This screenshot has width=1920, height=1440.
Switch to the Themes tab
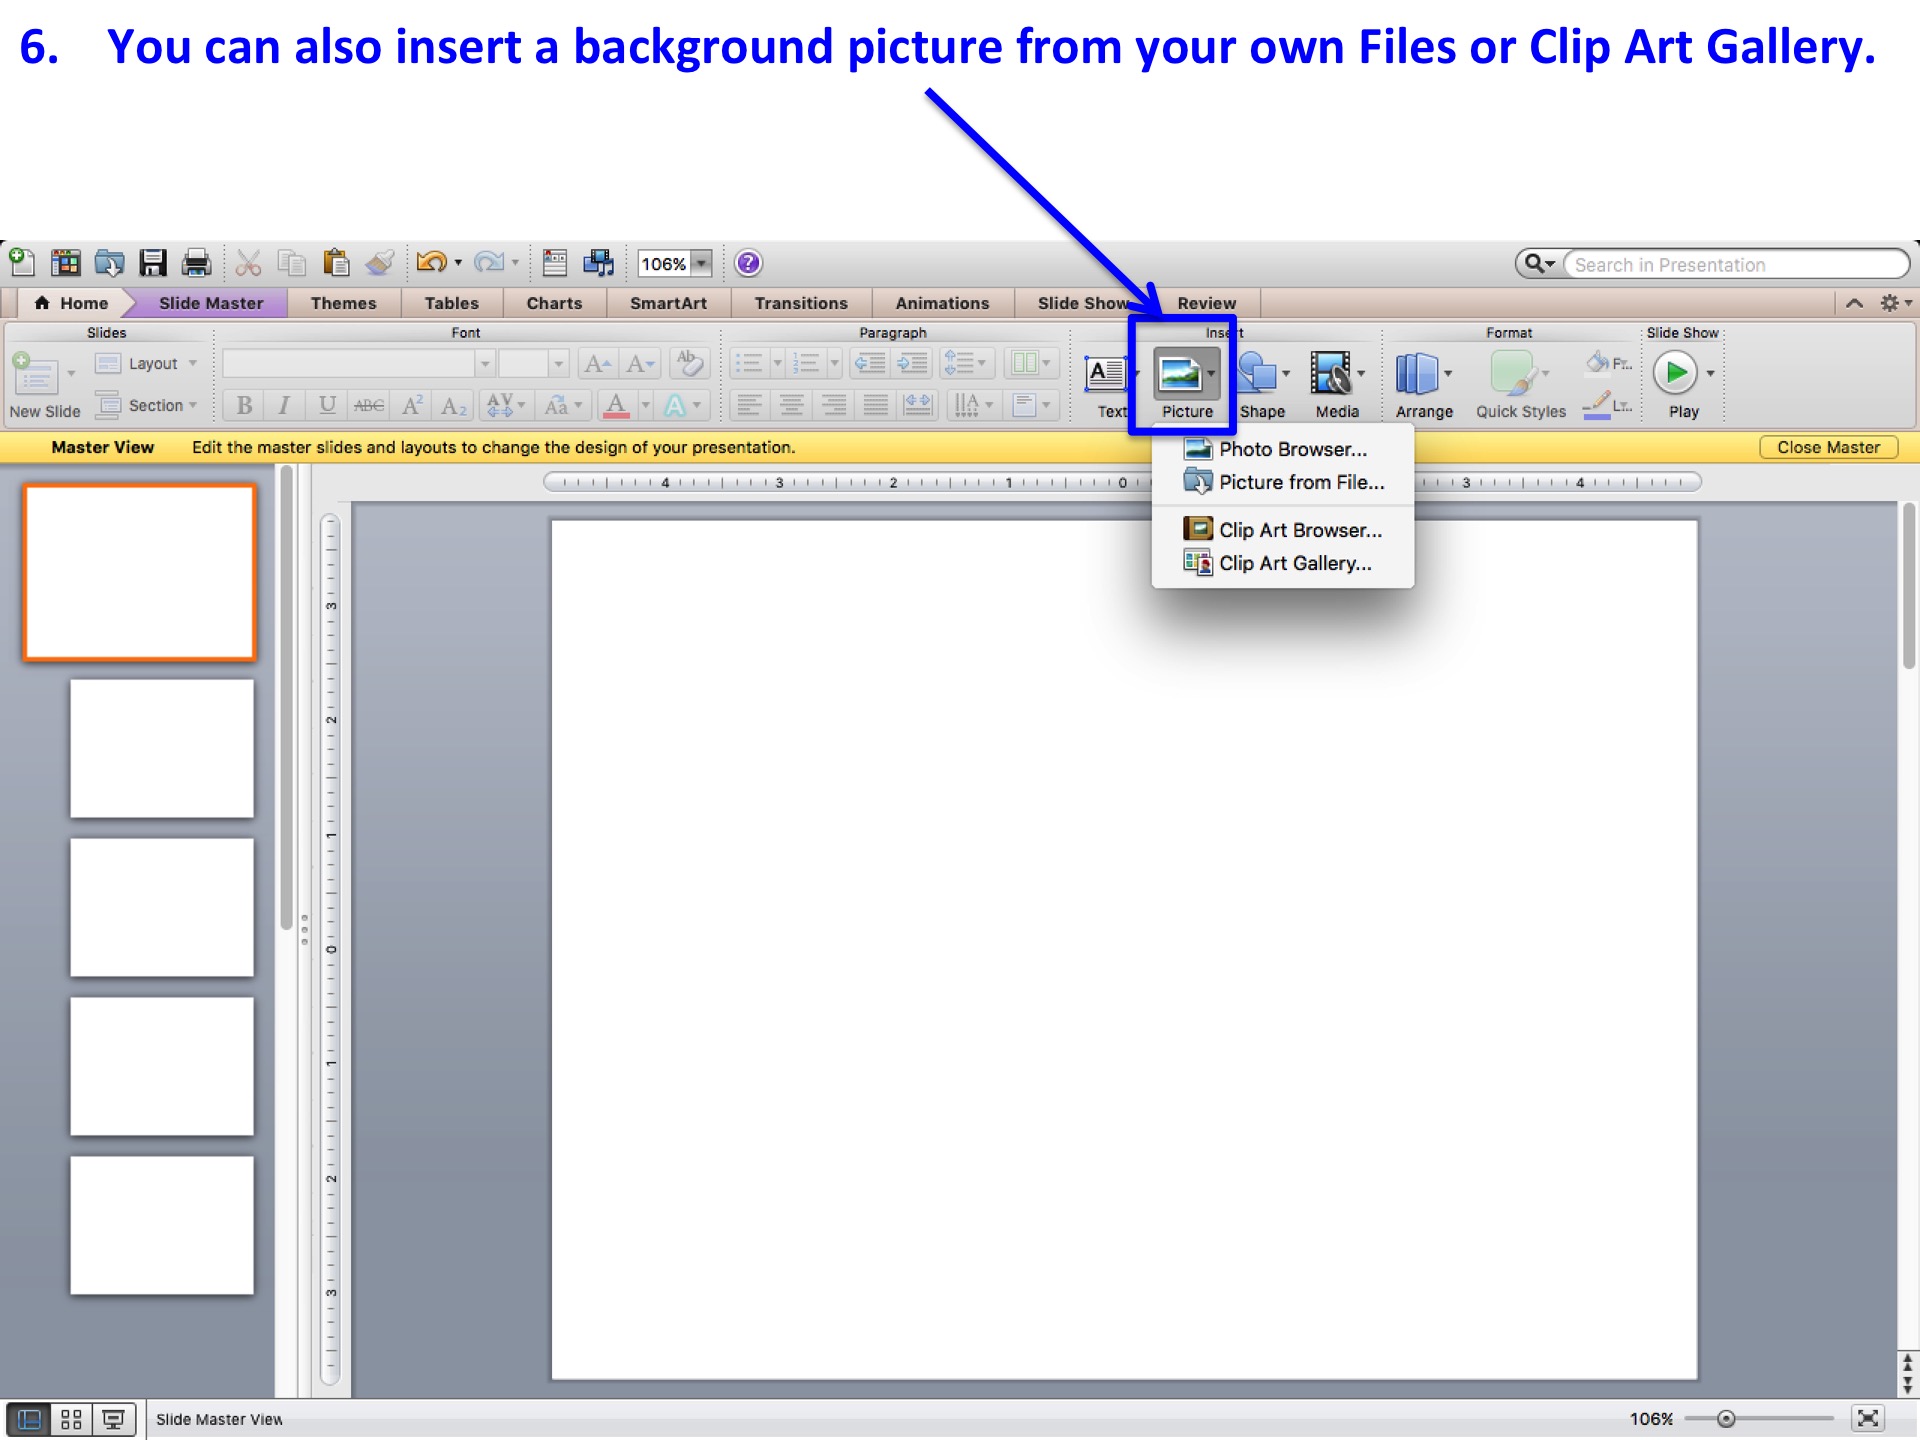pyautogui.click(x=343, y=303)
